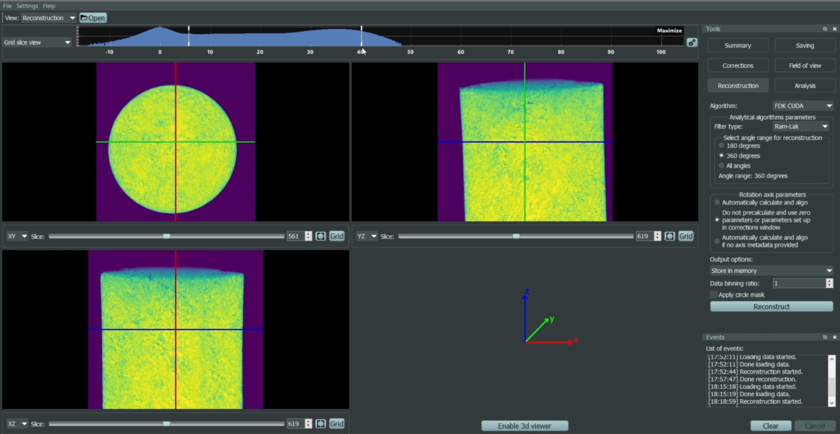840x434 pixels.
Task: Select the 180 degrees angle range
Action: (722, 146)
